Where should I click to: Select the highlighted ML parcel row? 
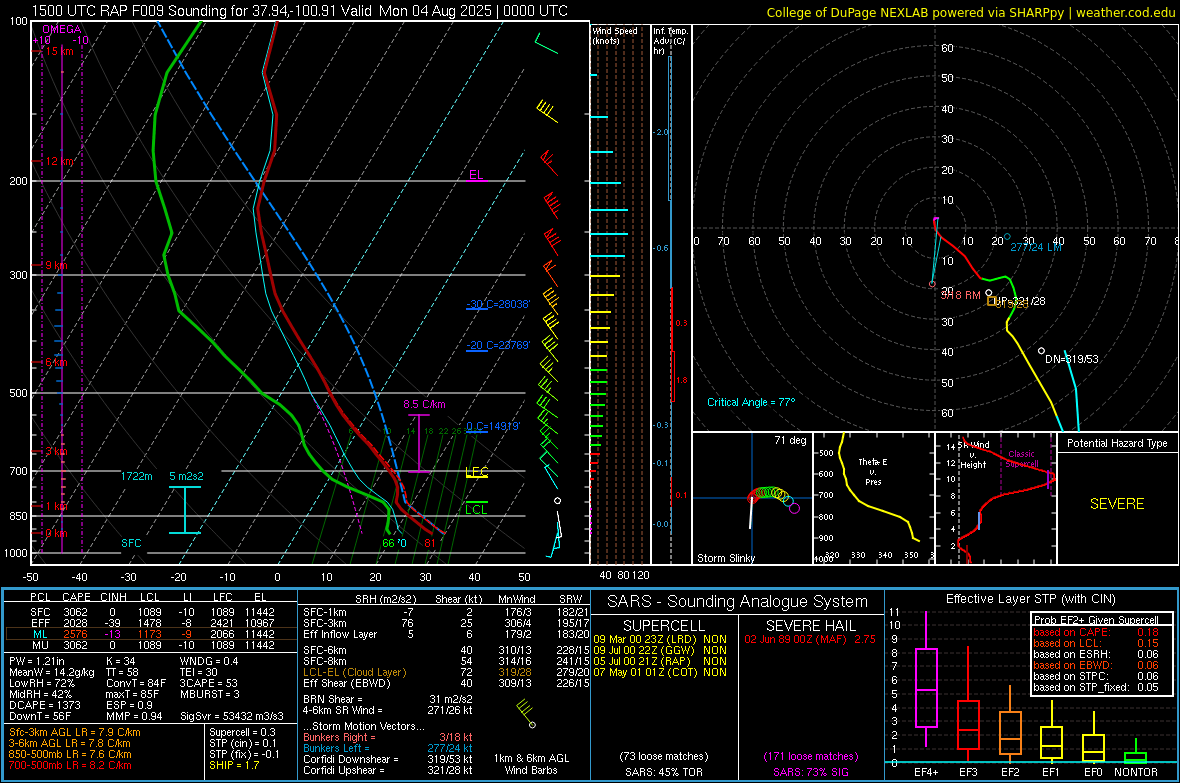click(151, 634)
